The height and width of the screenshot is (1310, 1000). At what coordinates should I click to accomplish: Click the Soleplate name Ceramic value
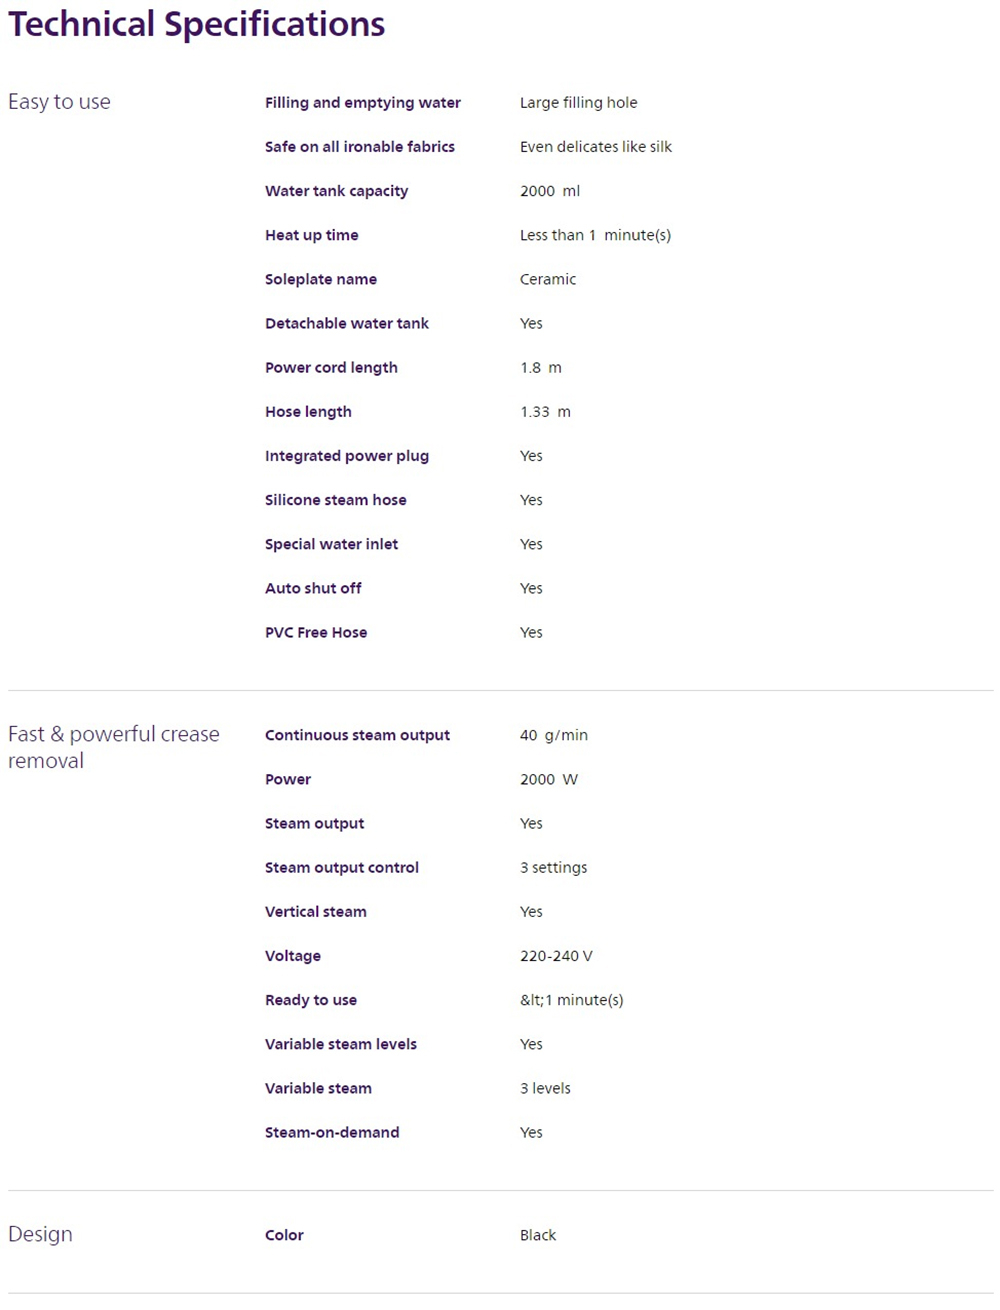click(x=548, y=279)
